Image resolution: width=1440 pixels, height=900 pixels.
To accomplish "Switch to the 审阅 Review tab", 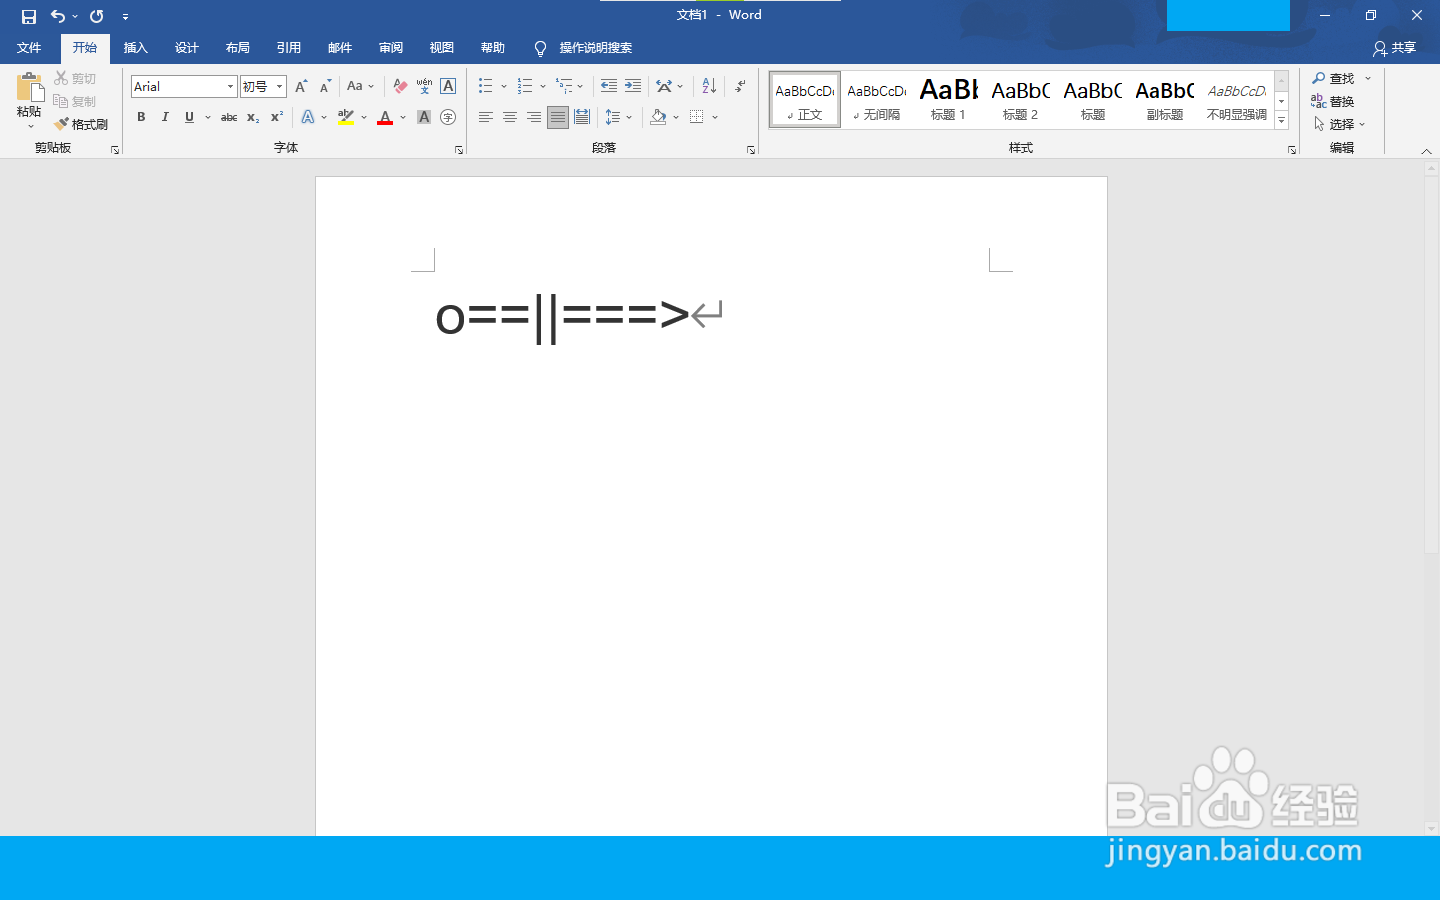I will tap(390, 48).
